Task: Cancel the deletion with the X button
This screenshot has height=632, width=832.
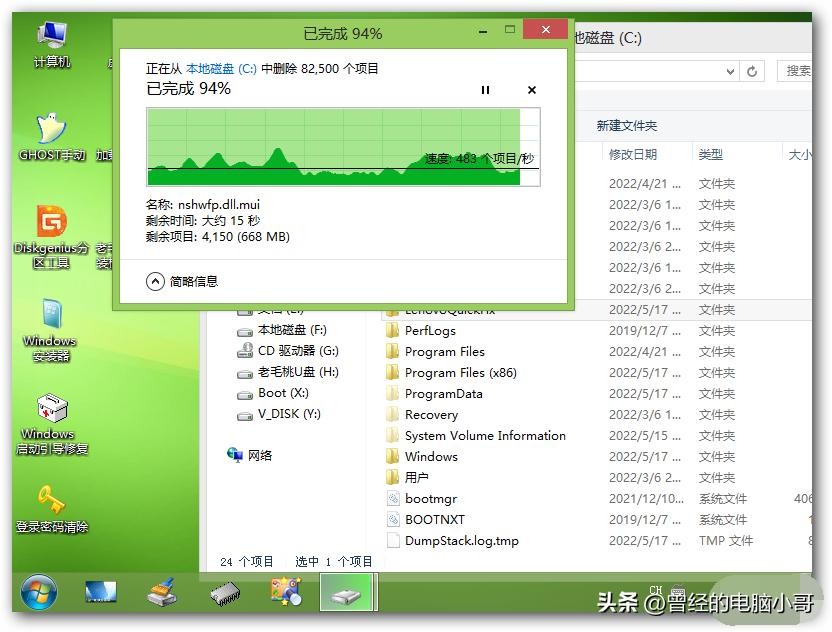Action: pos(532,90)
